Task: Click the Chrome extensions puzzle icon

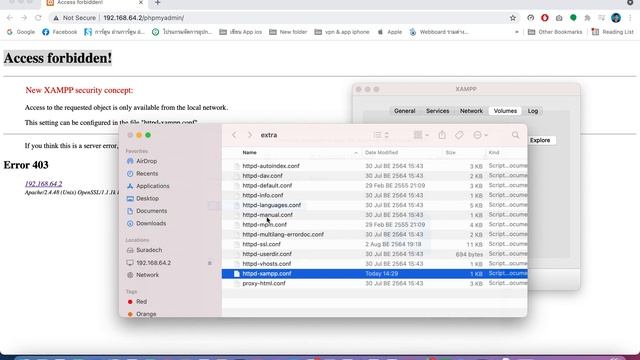Action: point(587,18)
